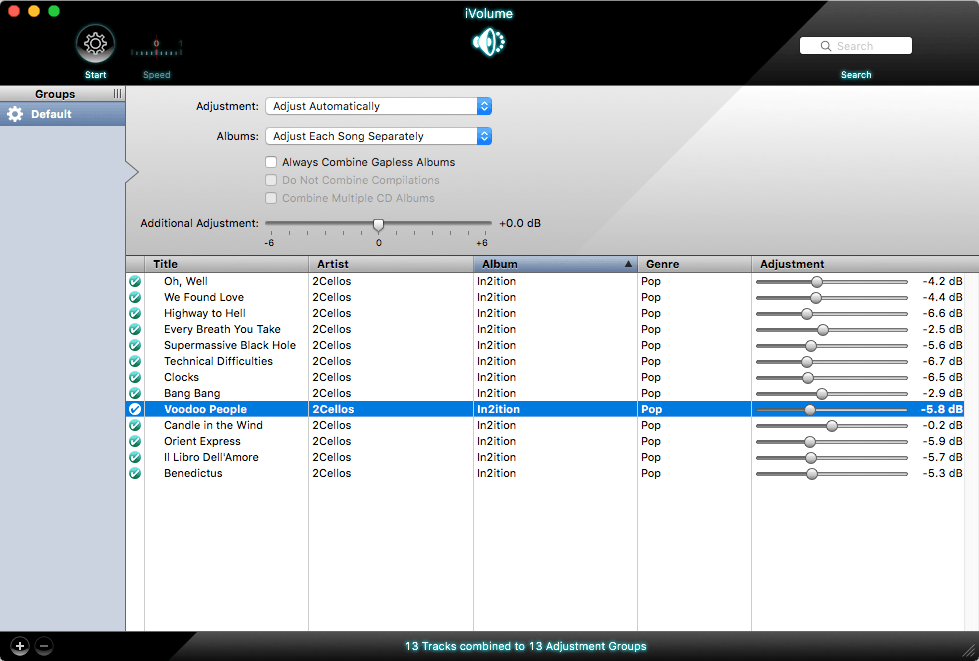
Task: Click the Additional Adjustment slider handle
Action: pyautogui.click(x=378, y=223)
